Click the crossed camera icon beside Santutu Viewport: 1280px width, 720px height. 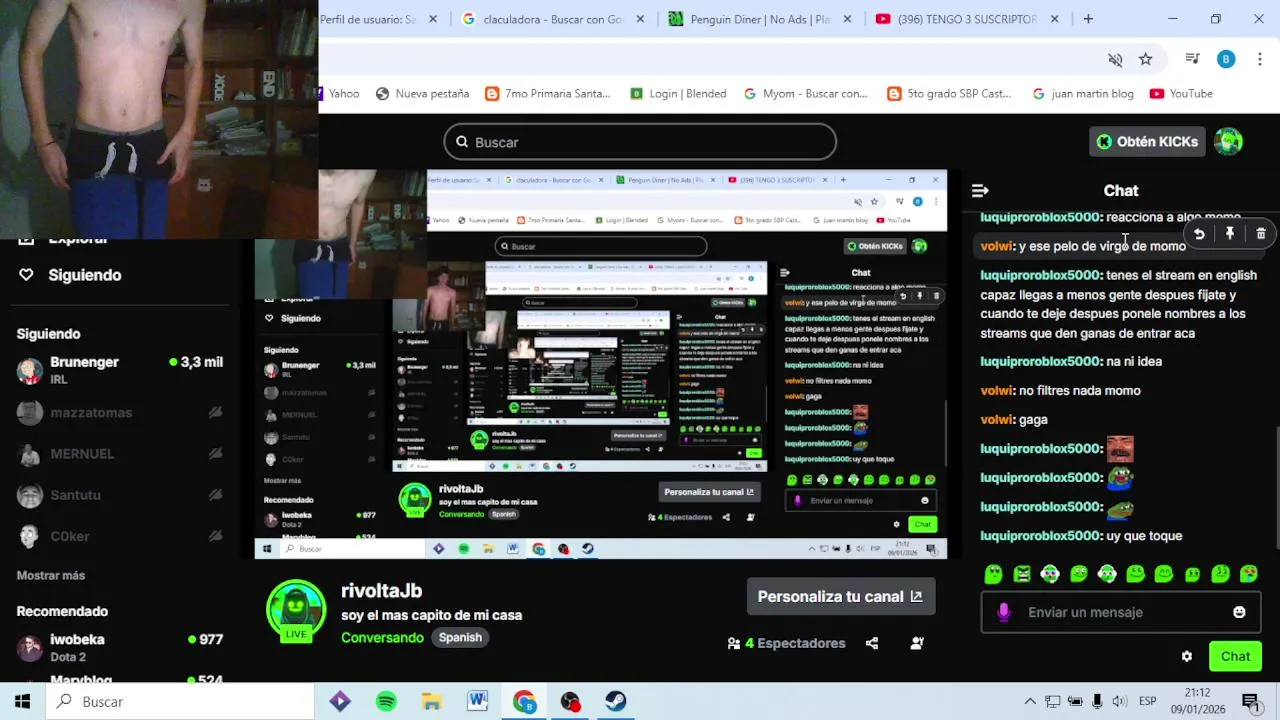tap(215, 494)
